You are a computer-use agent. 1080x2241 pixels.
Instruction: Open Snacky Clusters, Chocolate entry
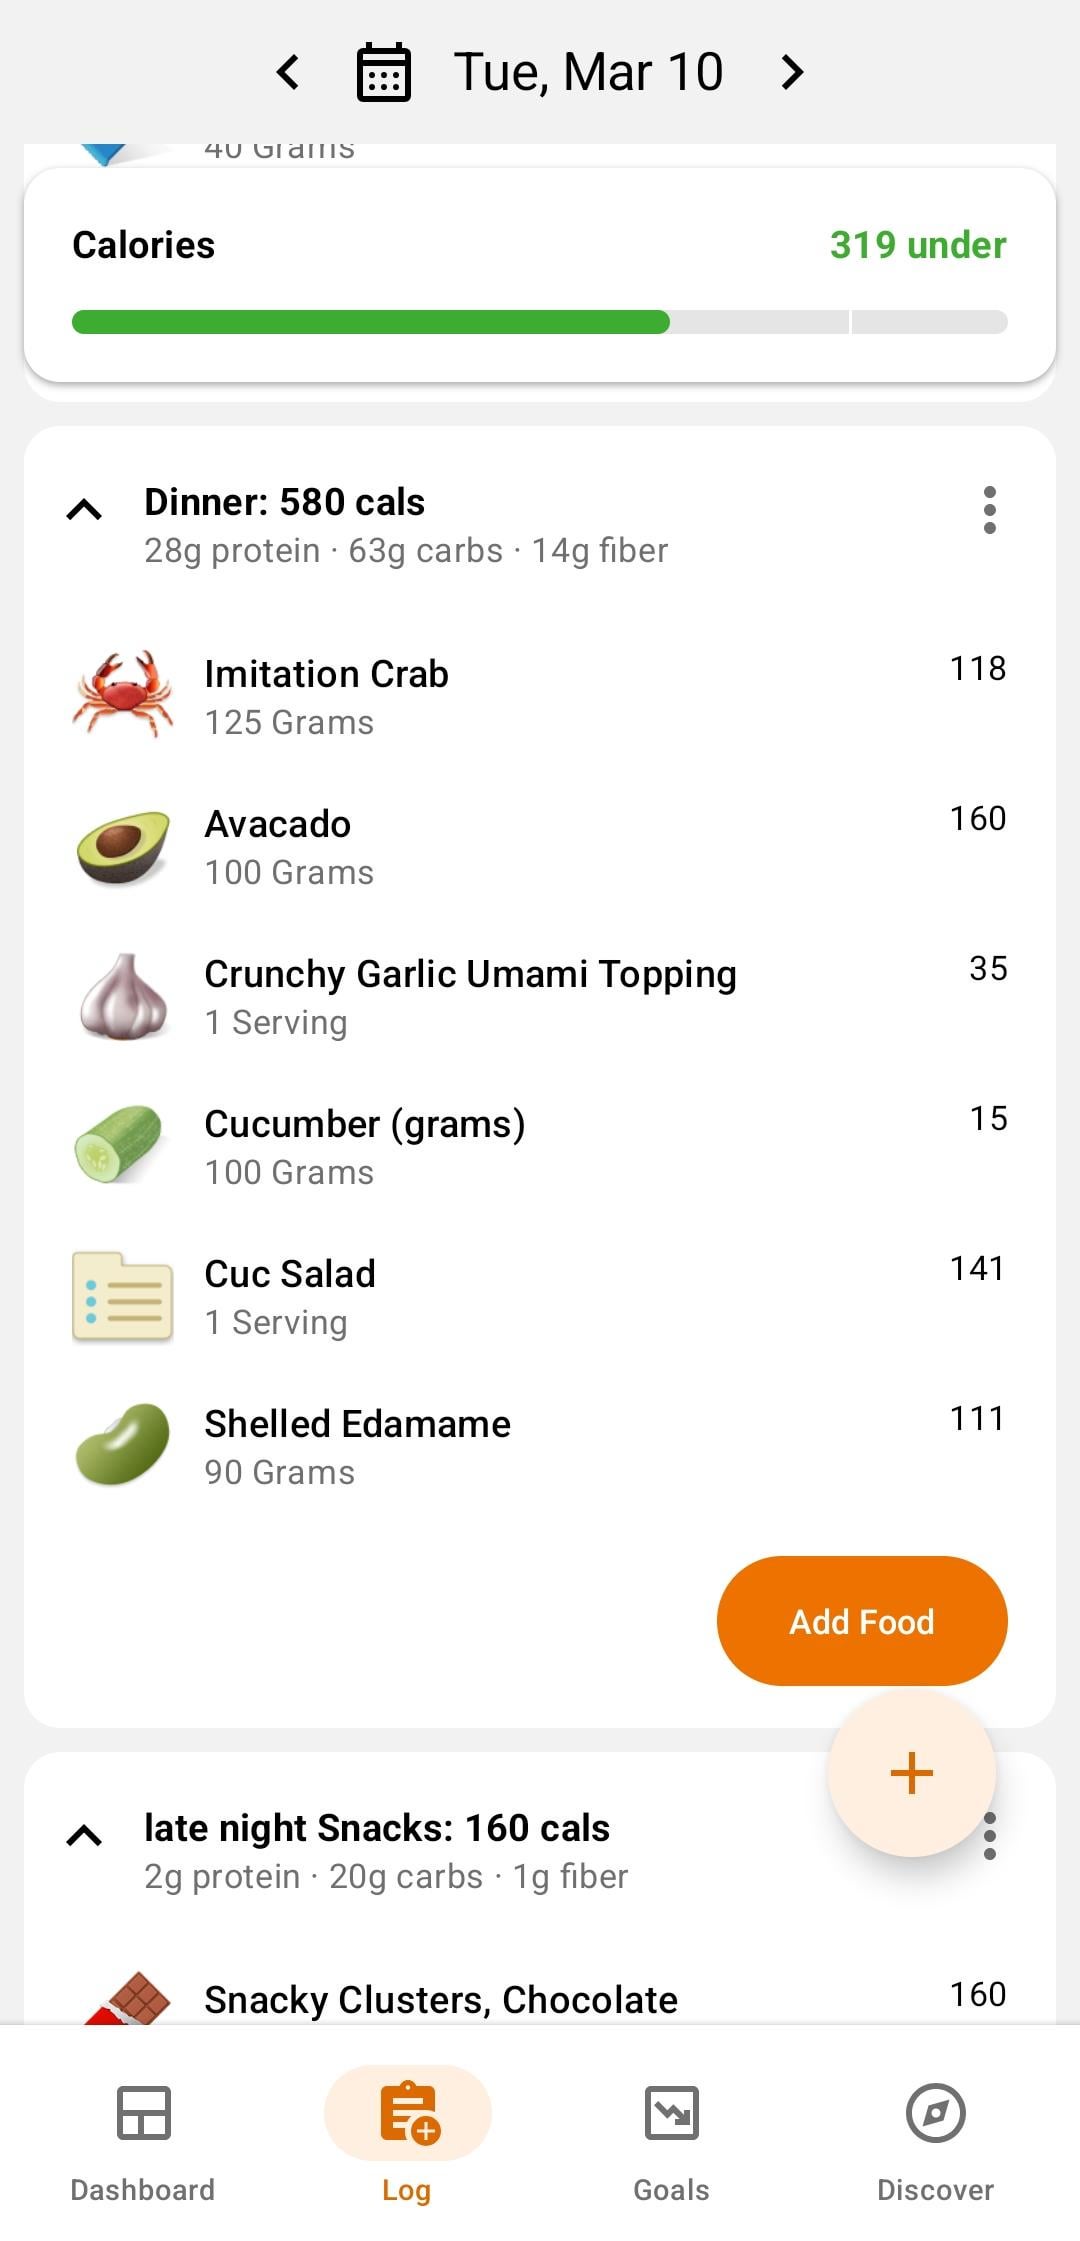[x=441, y=1999]
